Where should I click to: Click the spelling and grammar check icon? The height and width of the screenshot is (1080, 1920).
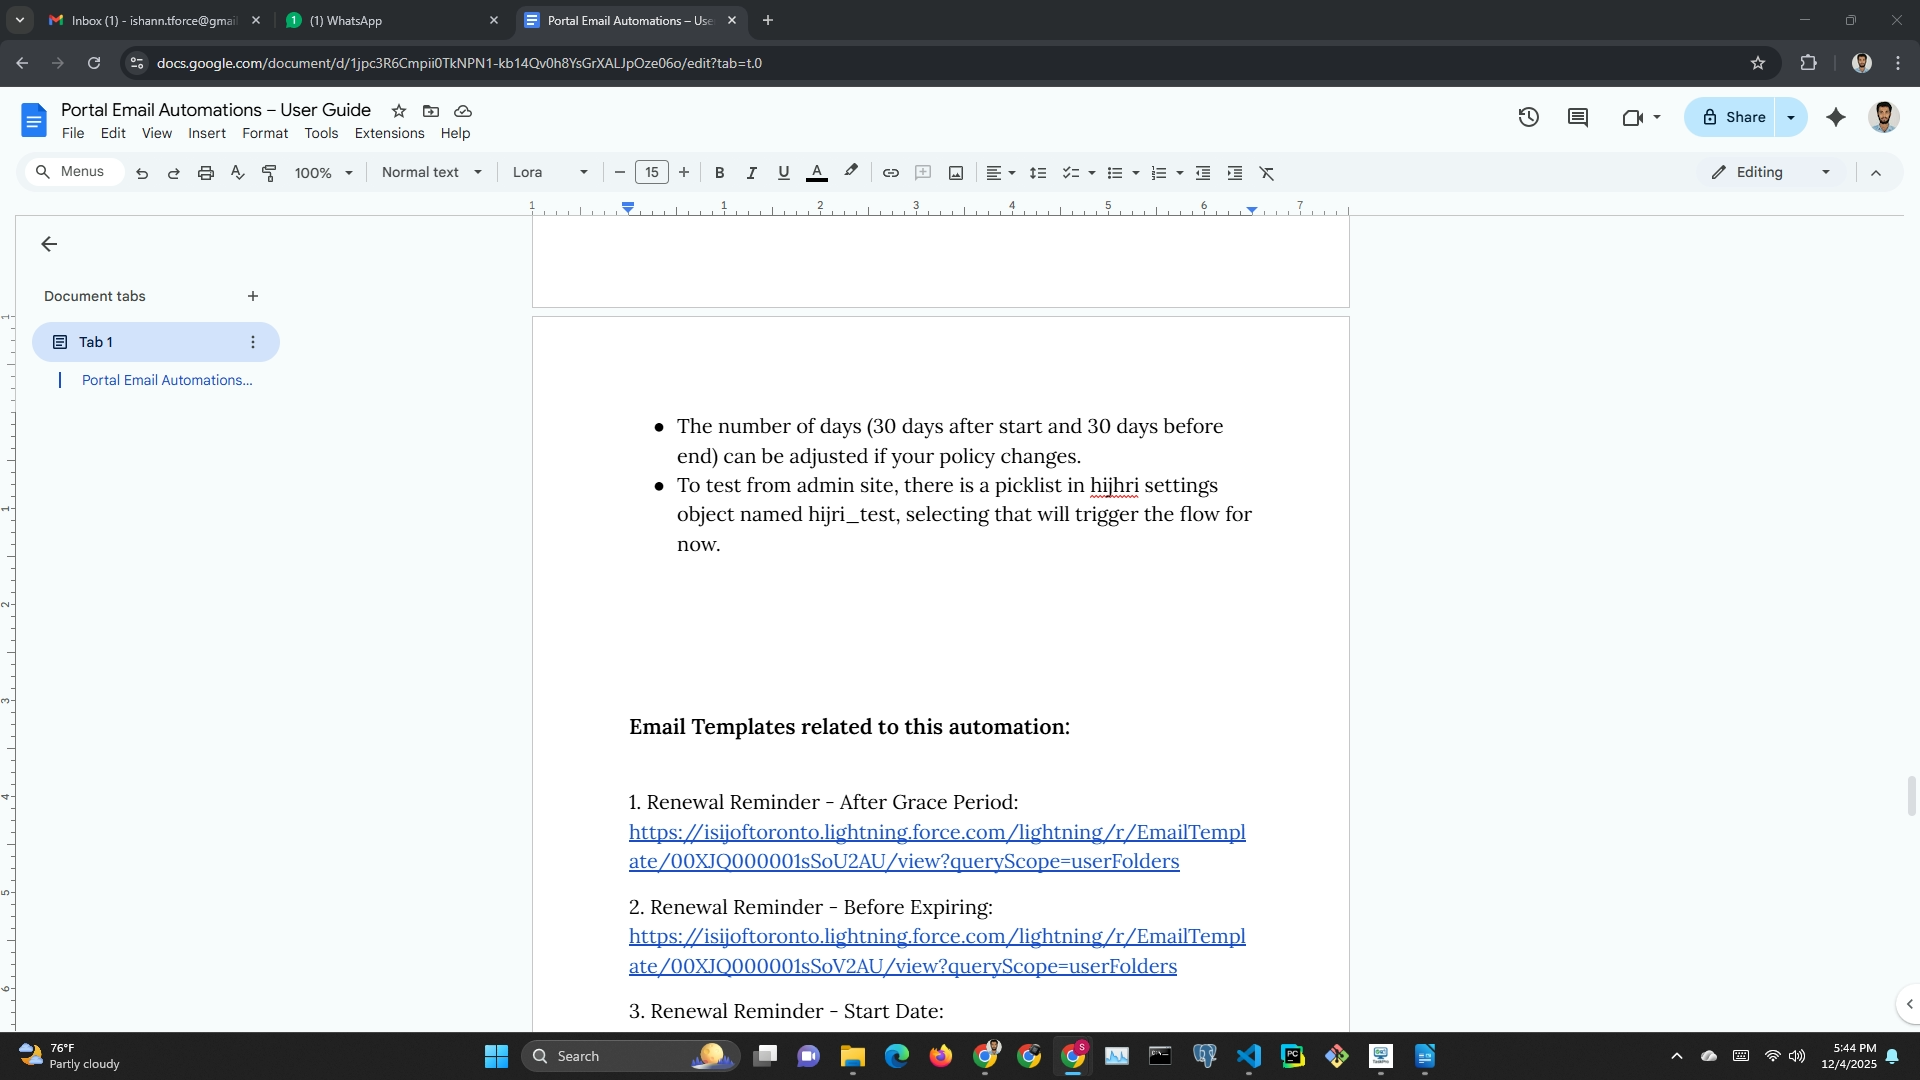coord(237,173)
